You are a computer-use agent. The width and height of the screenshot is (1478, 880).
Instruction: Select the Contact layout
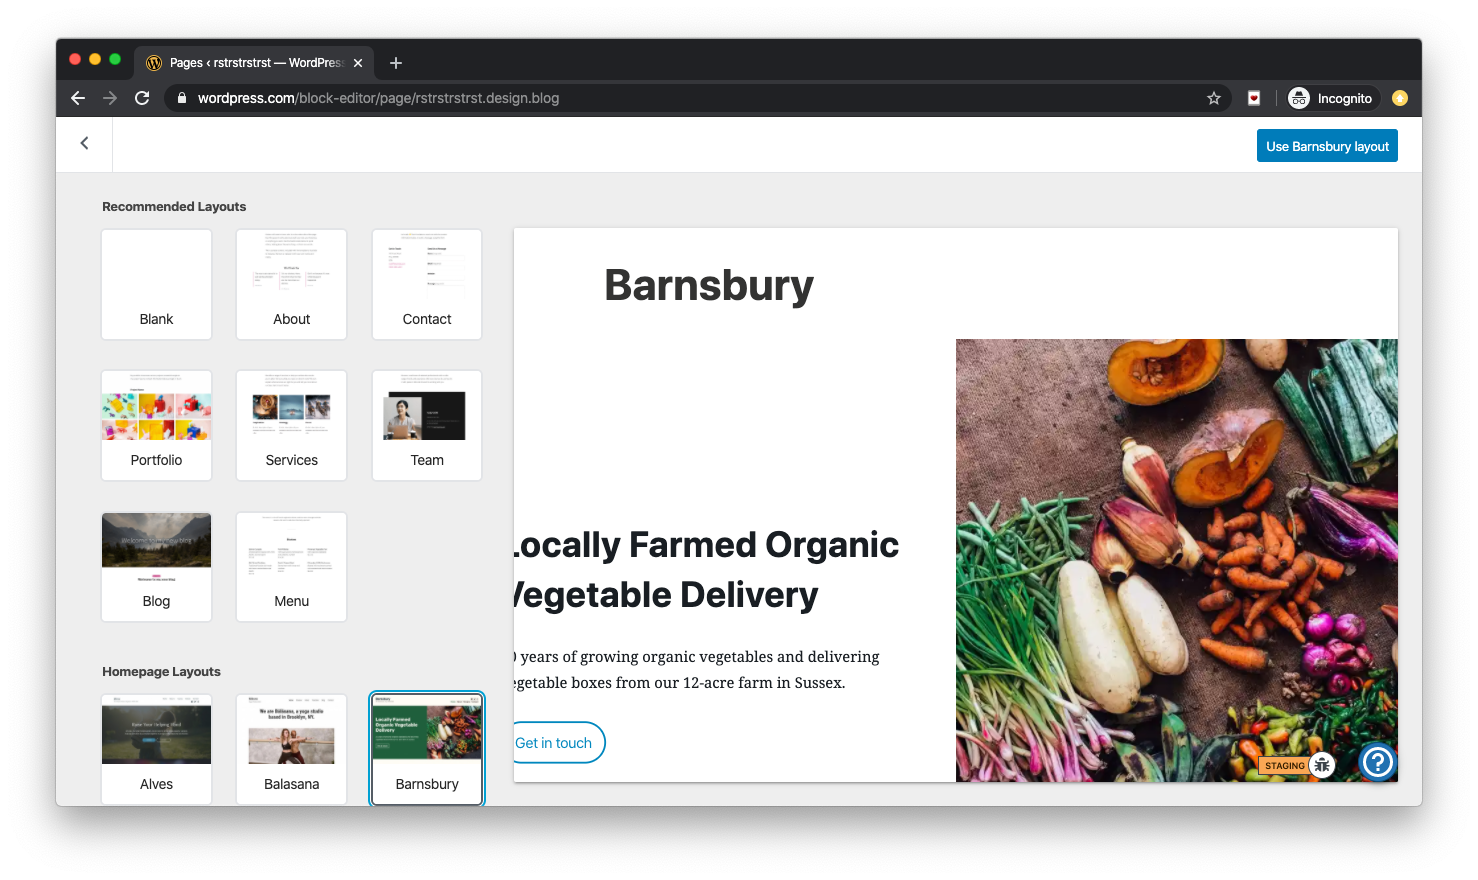coord(427,284)
